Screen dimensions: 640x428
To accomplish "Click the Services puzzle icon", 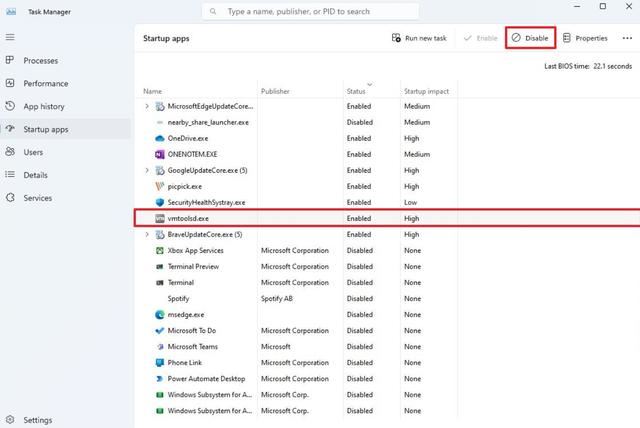I will click(x=10, y=197).
